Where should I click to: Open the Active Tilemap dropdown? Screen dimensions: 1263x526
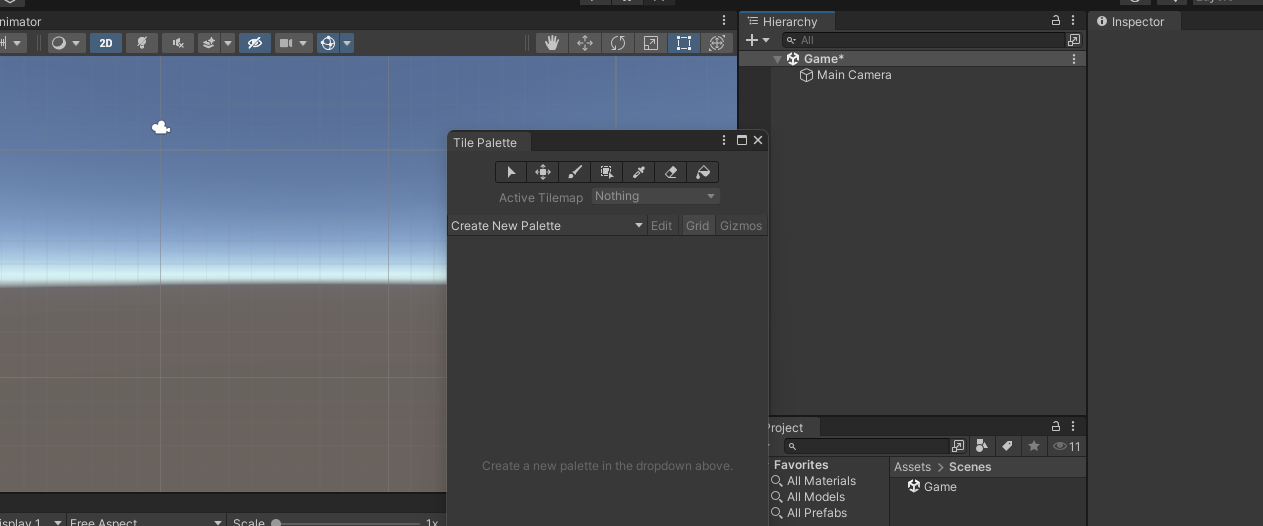pos(655,197)
